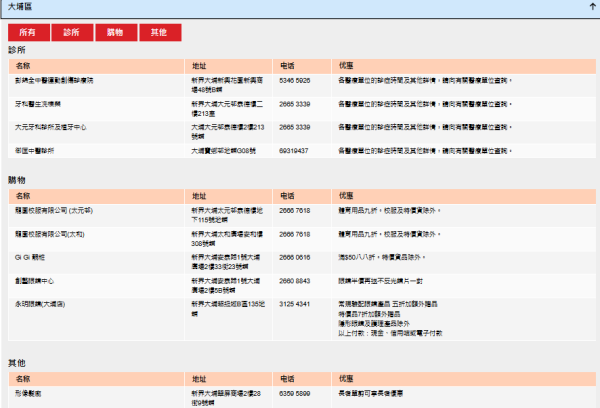Select the payment methods line starting 以上付款
600x408 pixels.
390,333
